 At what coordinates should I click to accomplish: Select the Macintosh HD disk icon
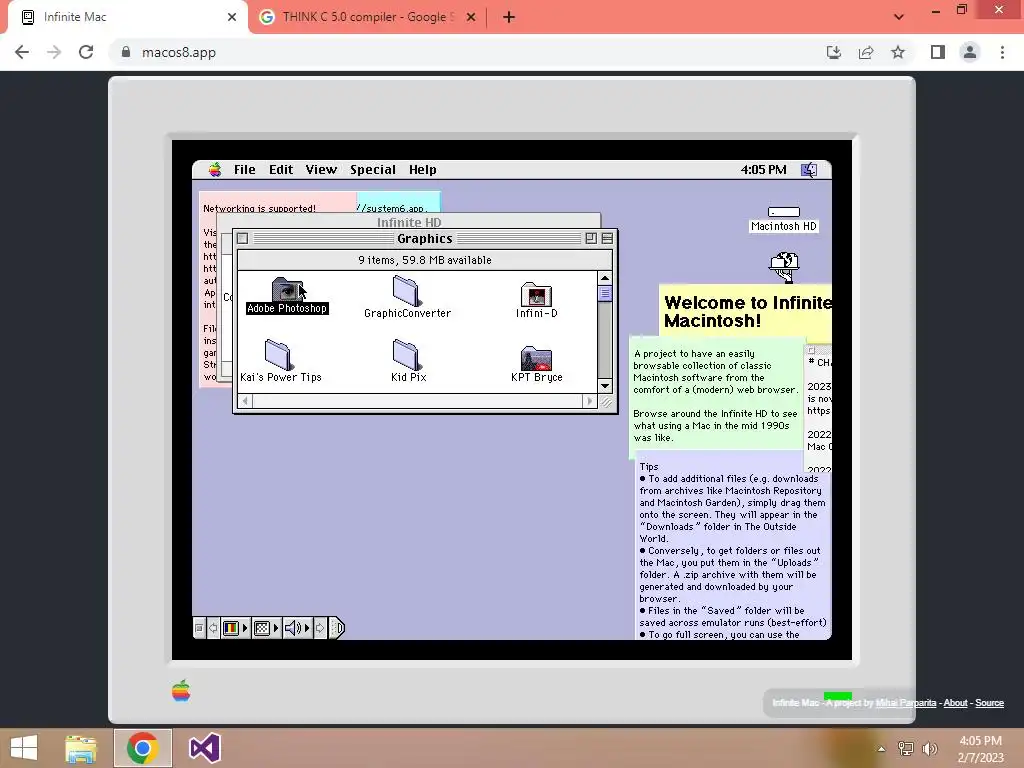click(x=784, y=212)
